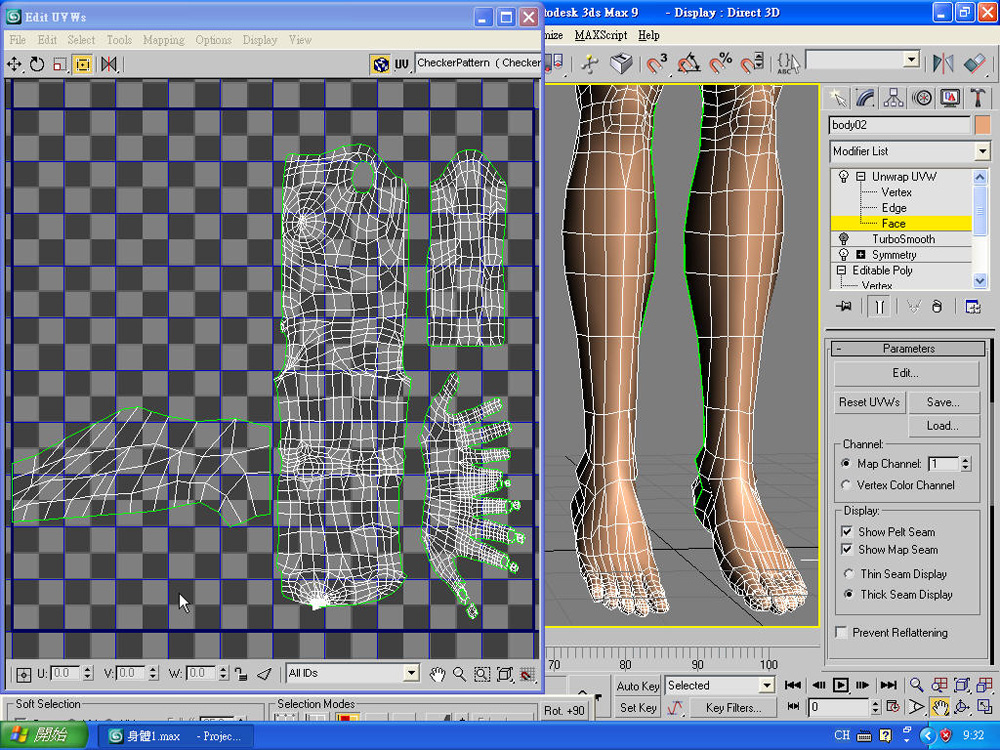Image resolution: width=1000 pixels, height=750 pixels.
Task: Click Zoom Region icon in Edit UVWs
Action: point(482,674)
